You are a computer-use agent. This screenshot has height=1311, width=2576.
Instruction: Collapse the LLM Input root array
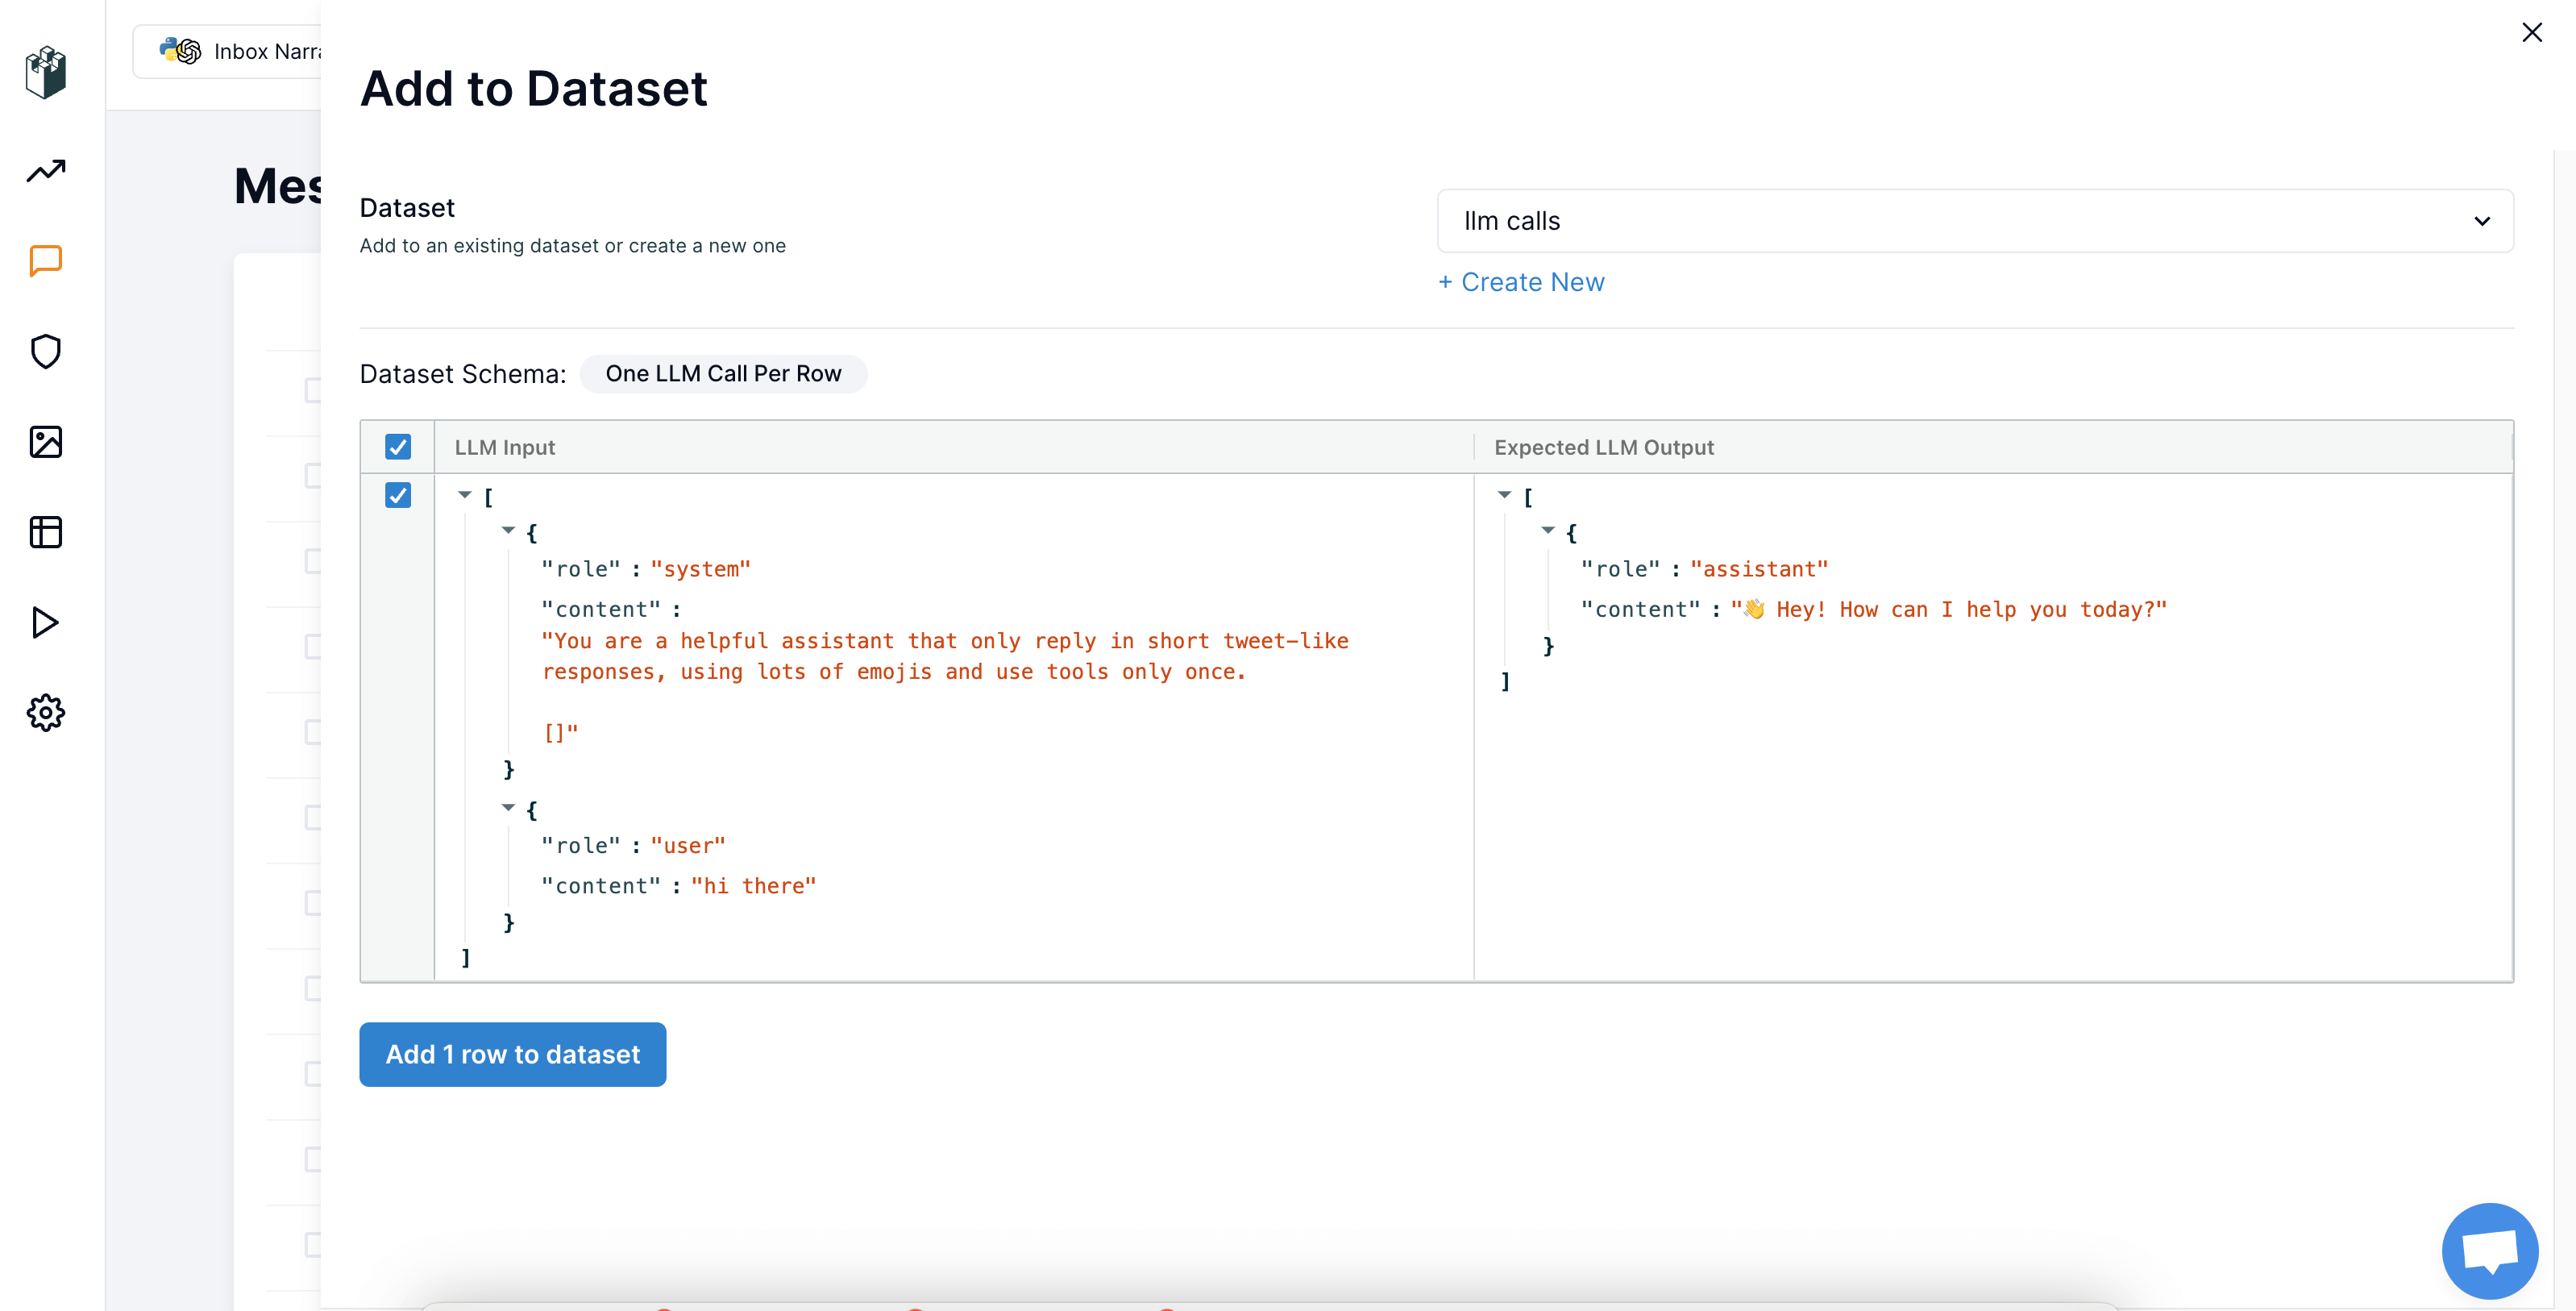[465, 495]
